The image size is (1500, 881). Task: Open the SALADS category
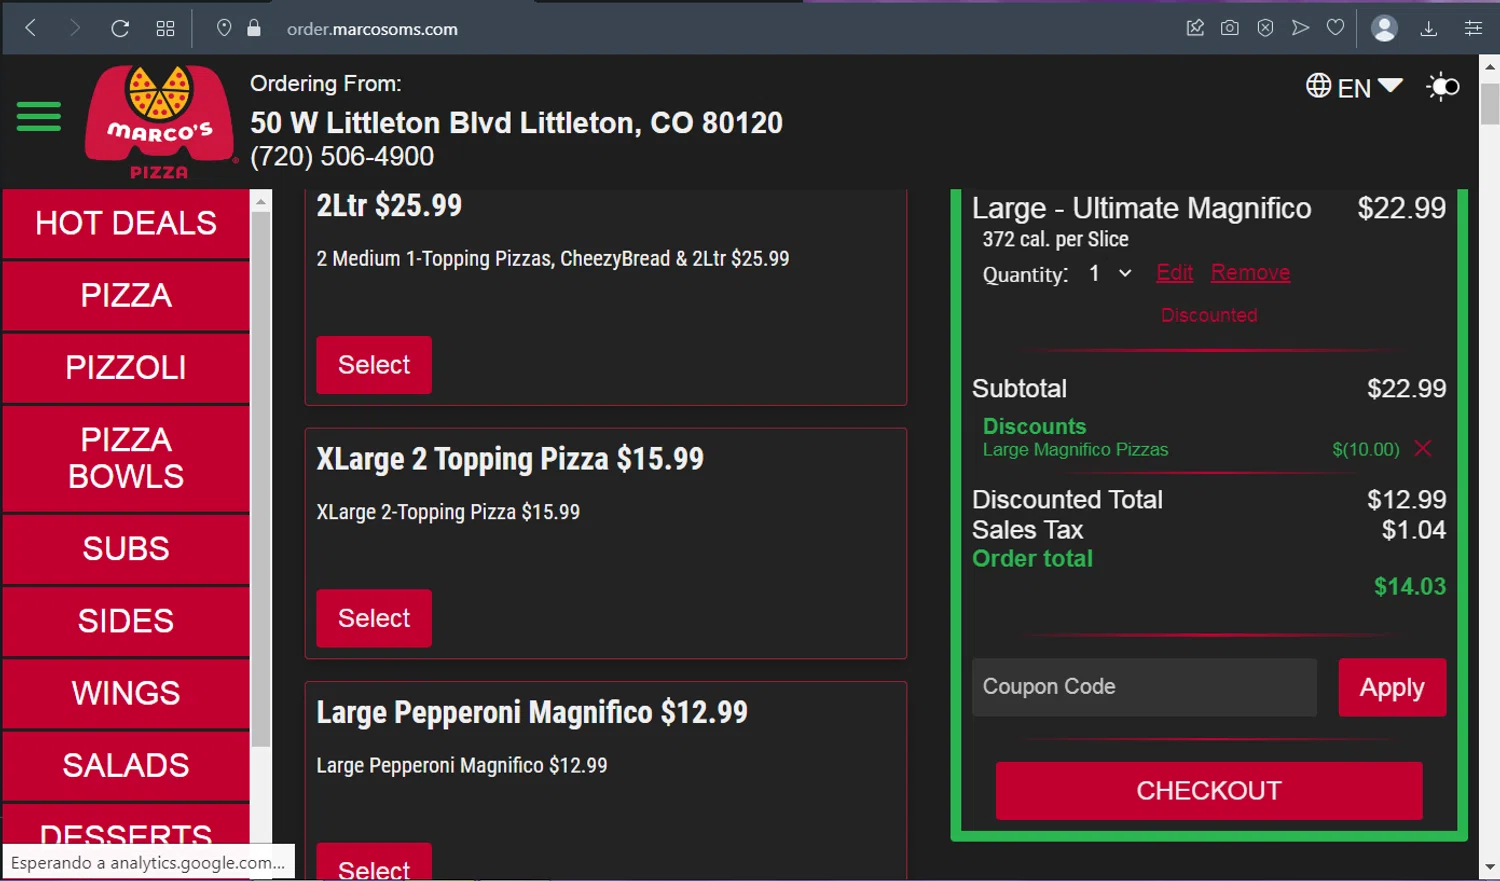(126, 765)
